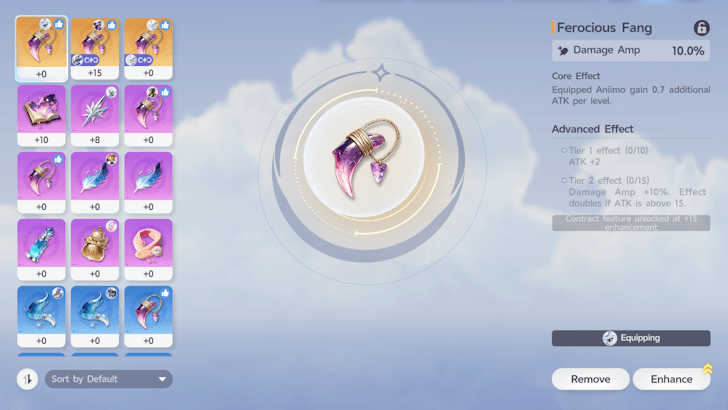The image size is (728, 410).
Task: Click the avatar icon on the Equipping bar
Action: click(610, 338)
